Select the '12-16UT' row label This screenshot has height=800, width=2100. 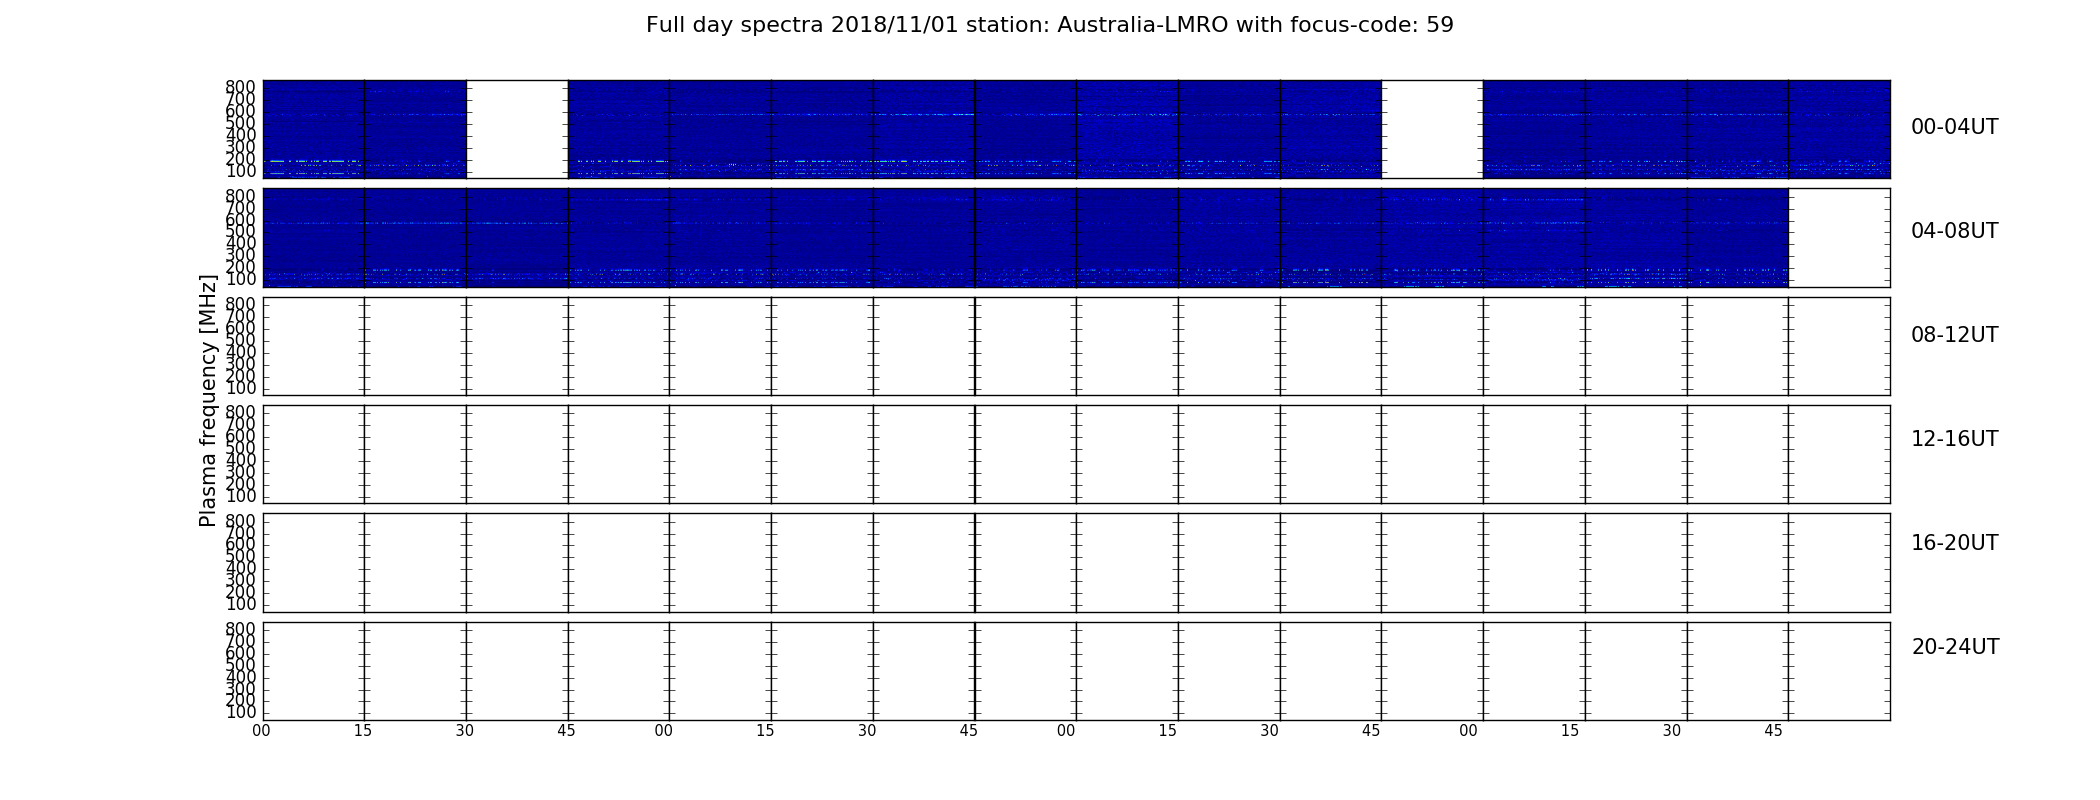coord(1955,439)
